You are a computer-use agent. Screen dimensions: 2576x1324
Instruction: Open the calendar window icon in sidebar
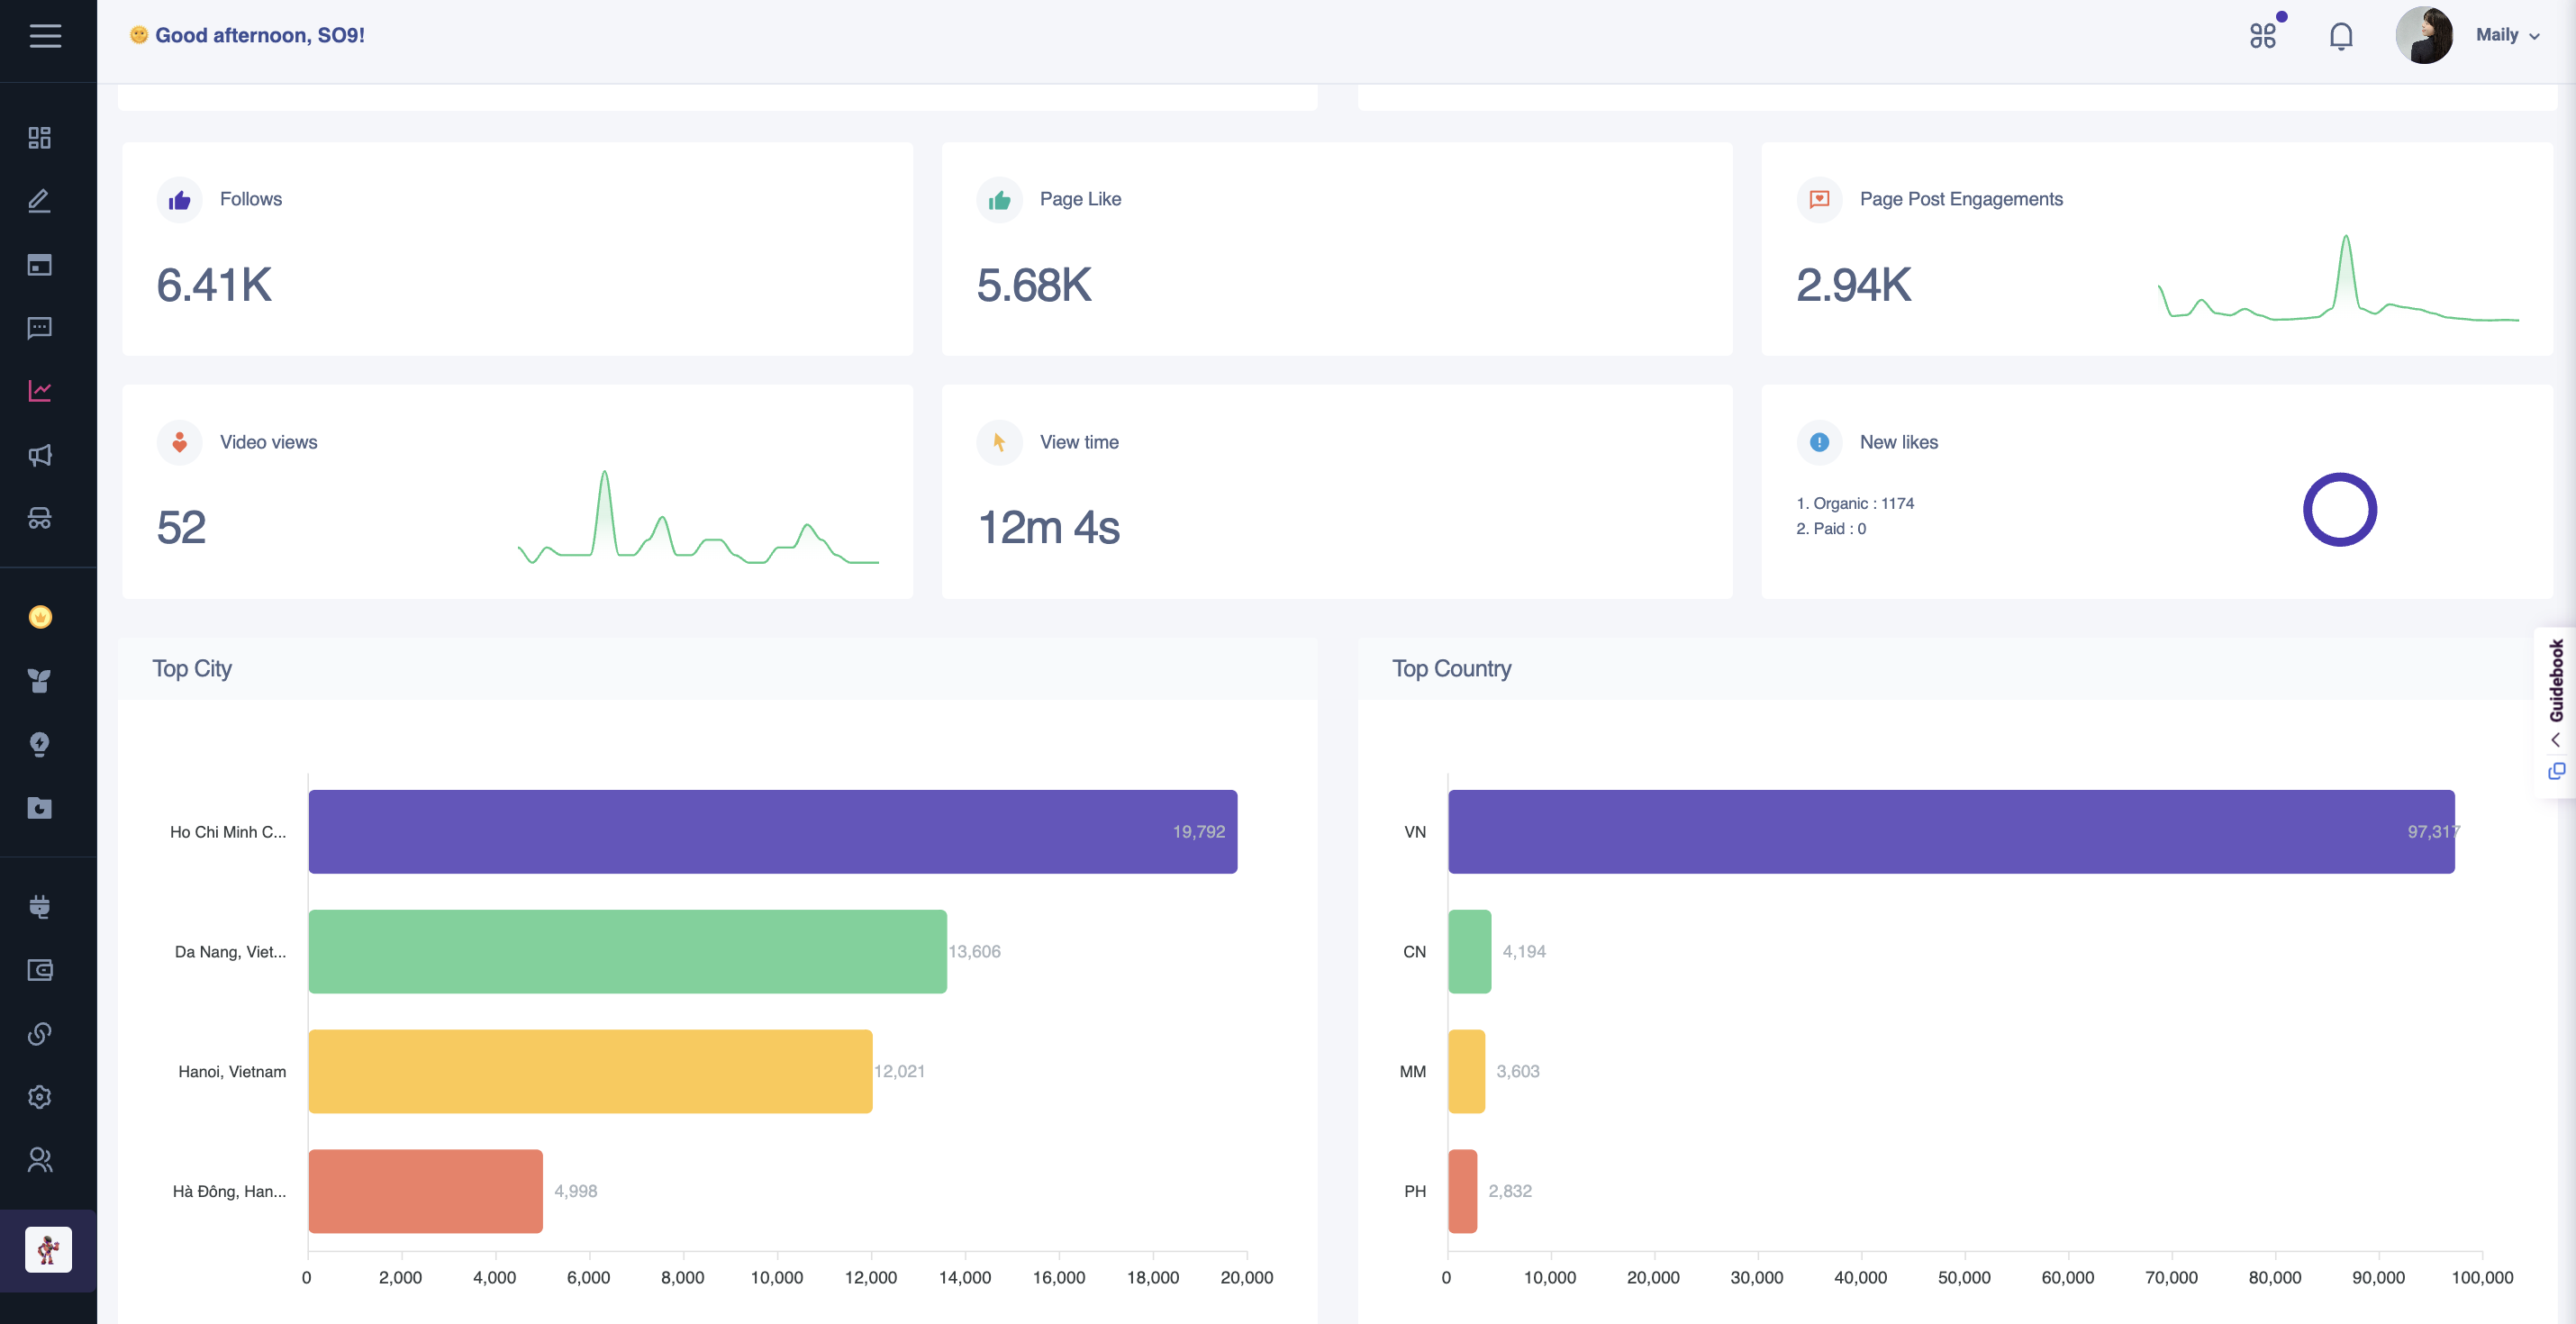point(39,265)
